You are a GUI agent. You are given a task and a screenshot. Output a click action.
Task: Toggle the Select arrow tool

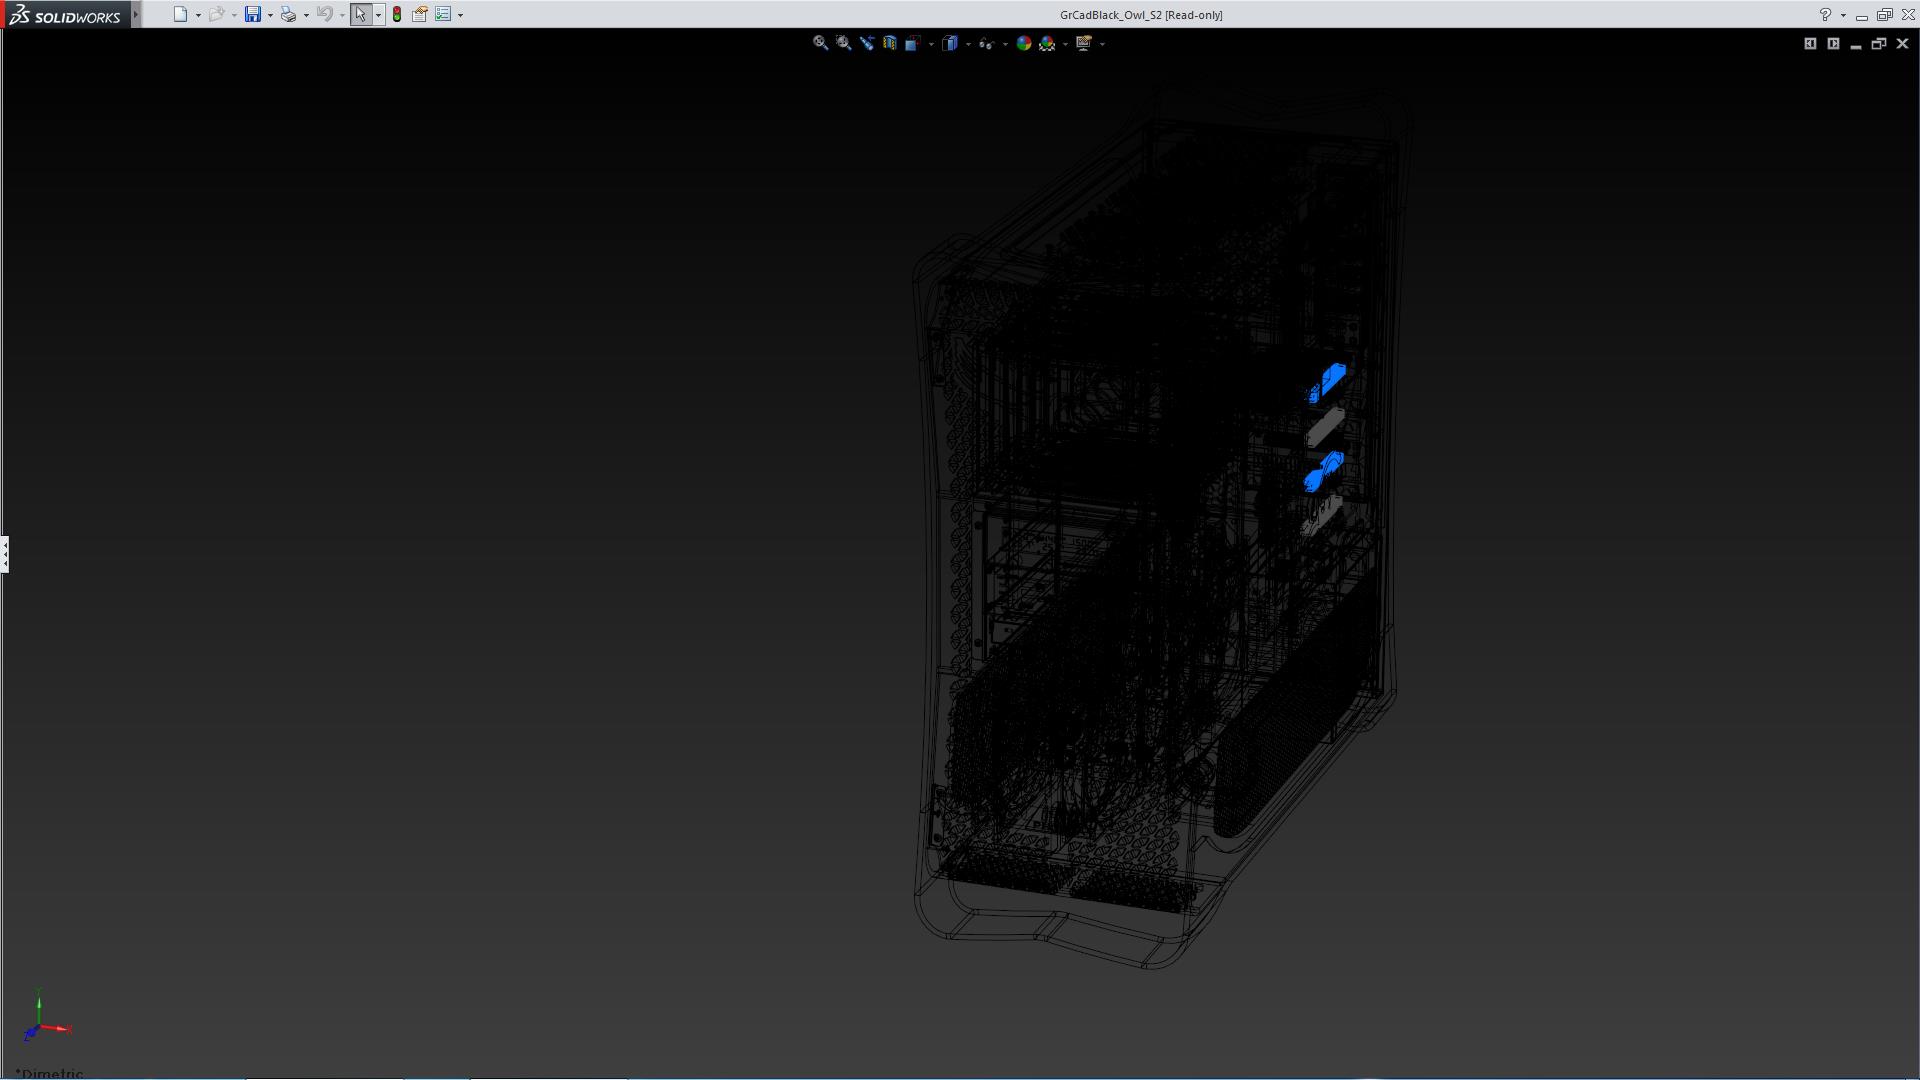click(x=360, y=14)
